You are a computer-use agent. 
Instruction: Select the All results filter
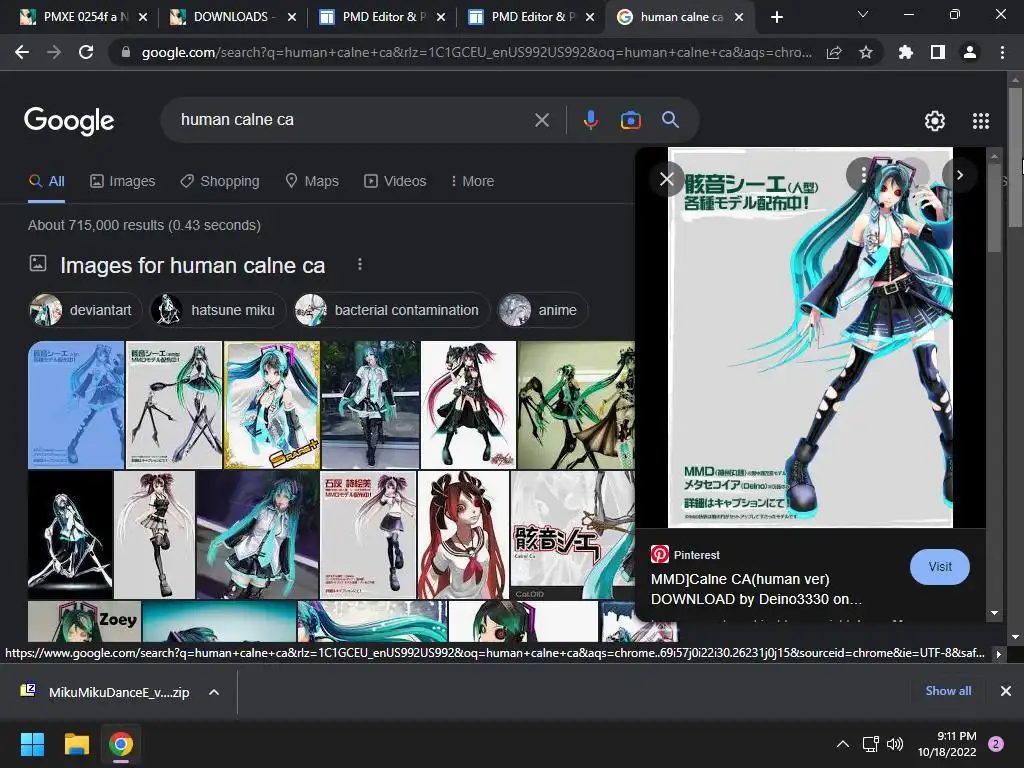[x=46, y=181]
